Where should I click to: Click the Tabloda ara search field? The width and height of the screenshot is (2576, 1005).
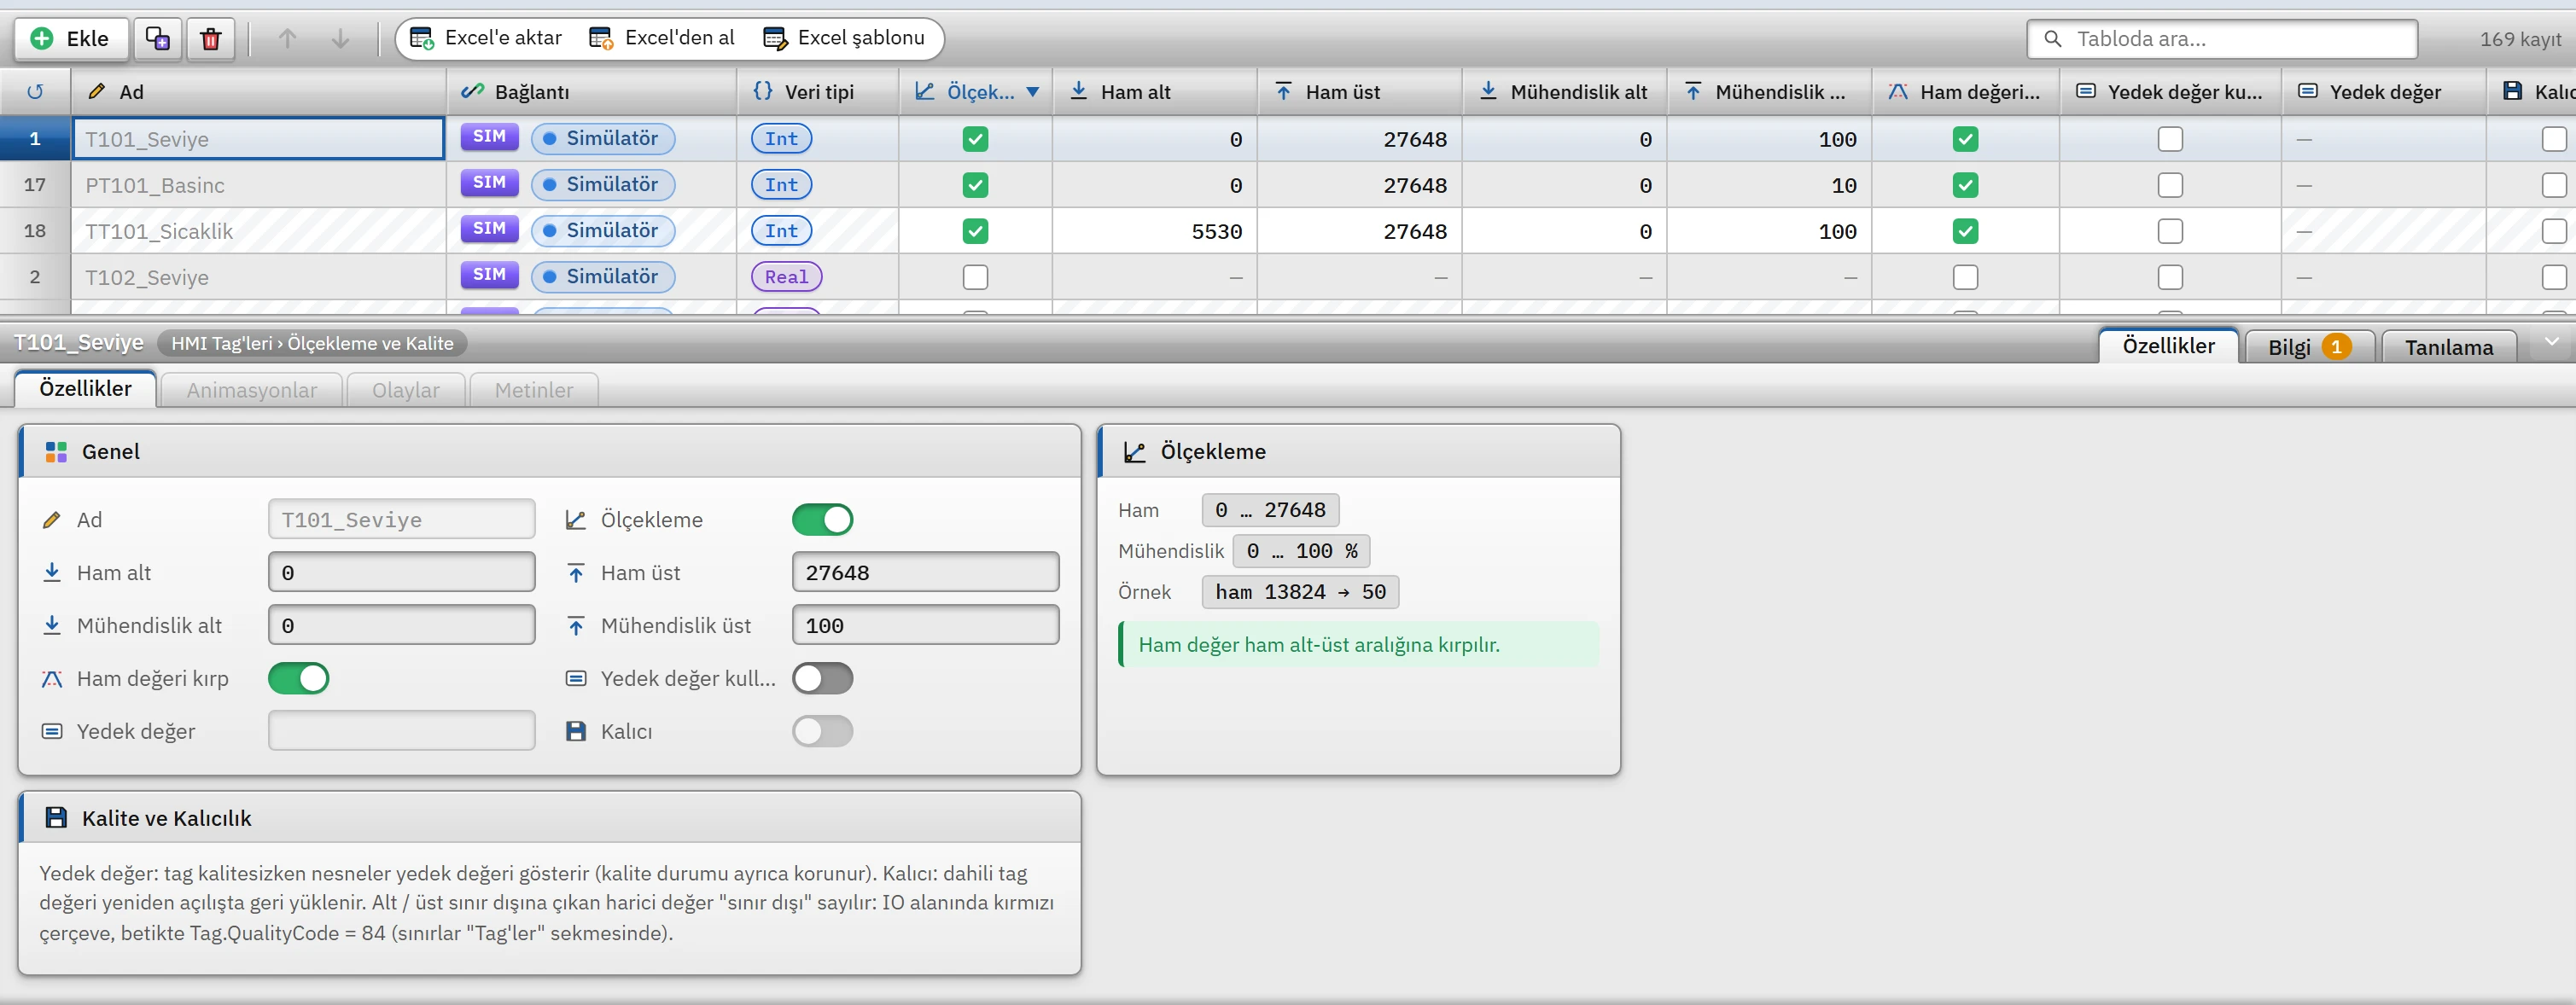point(2222,39)
